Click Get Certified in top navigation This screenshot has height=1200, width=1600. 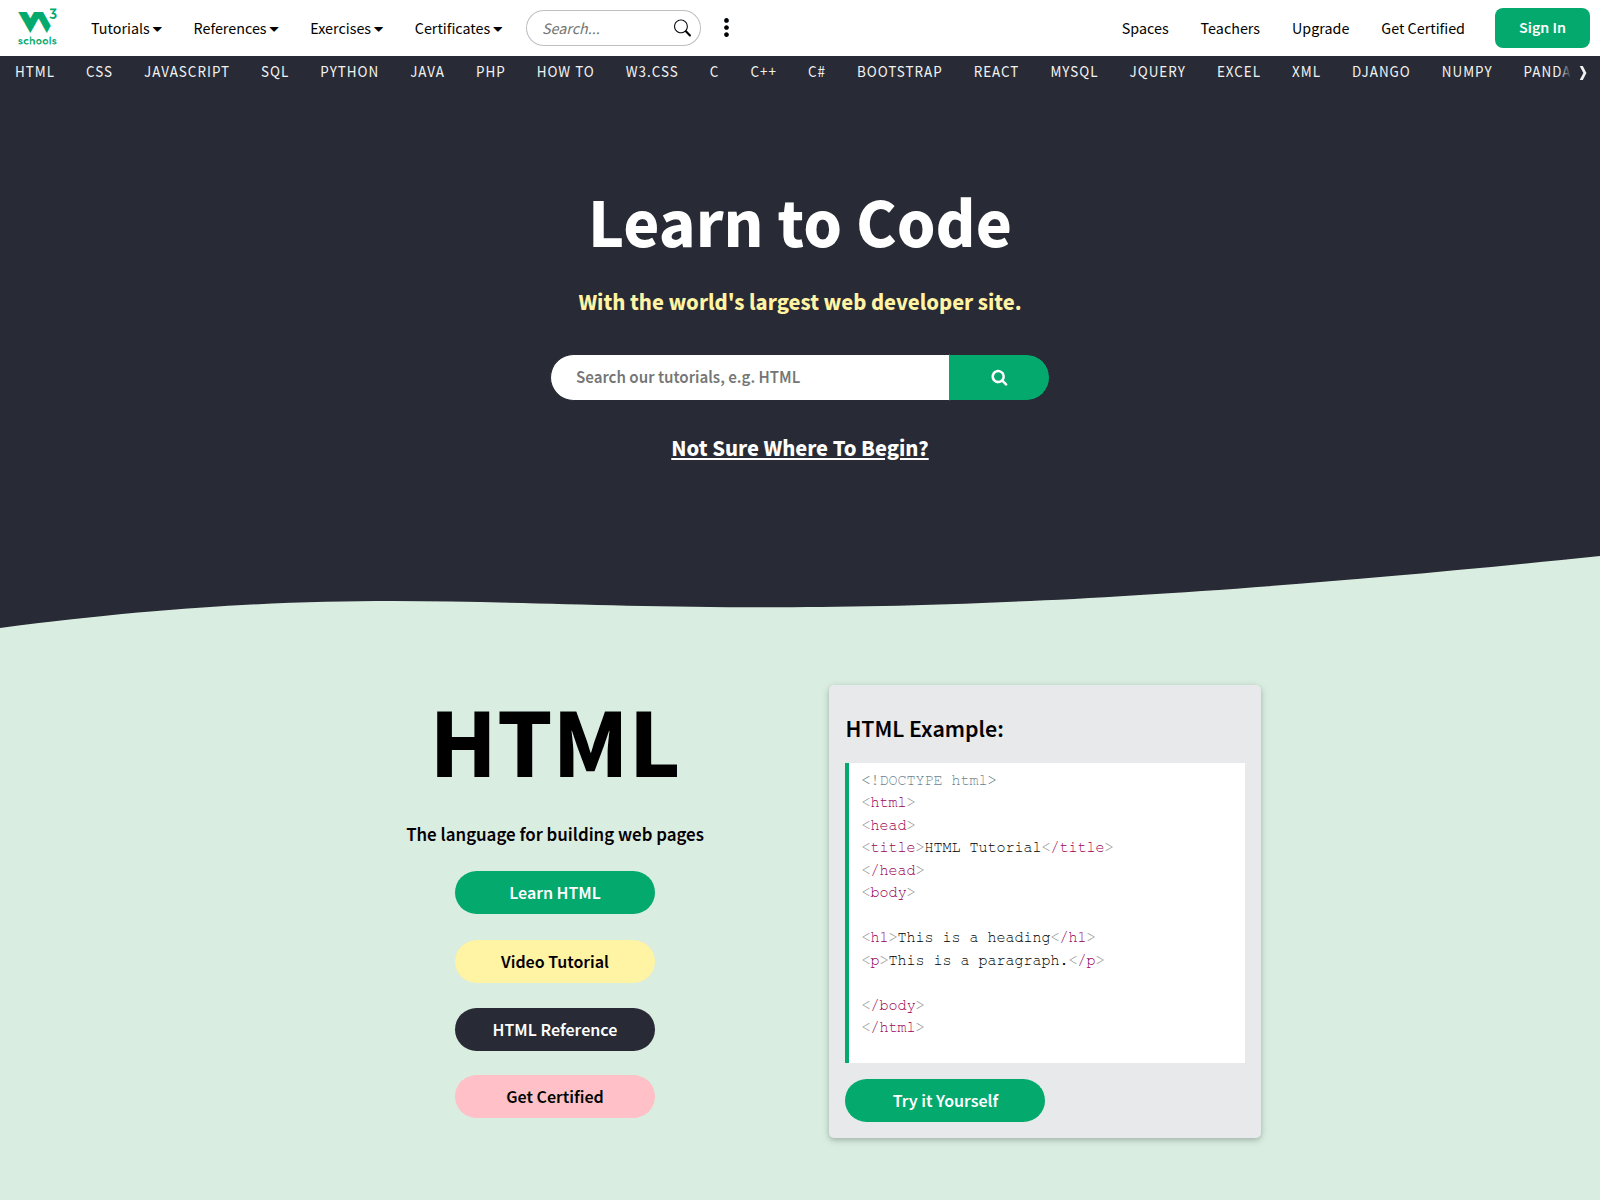click(1422, 29)
